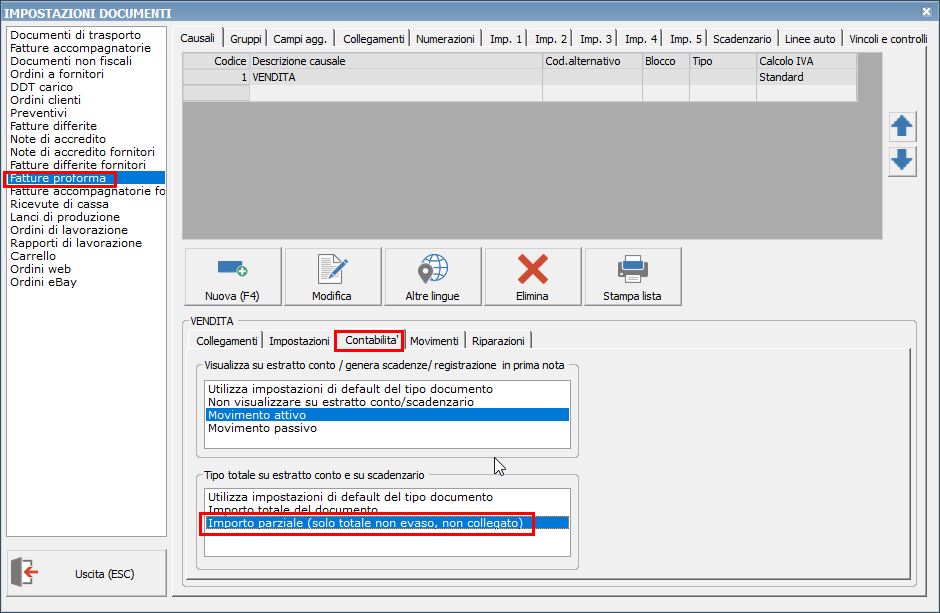940x613 pixels.
Task: Click the Descrizione causale column header
Action: tap(396, 61)
